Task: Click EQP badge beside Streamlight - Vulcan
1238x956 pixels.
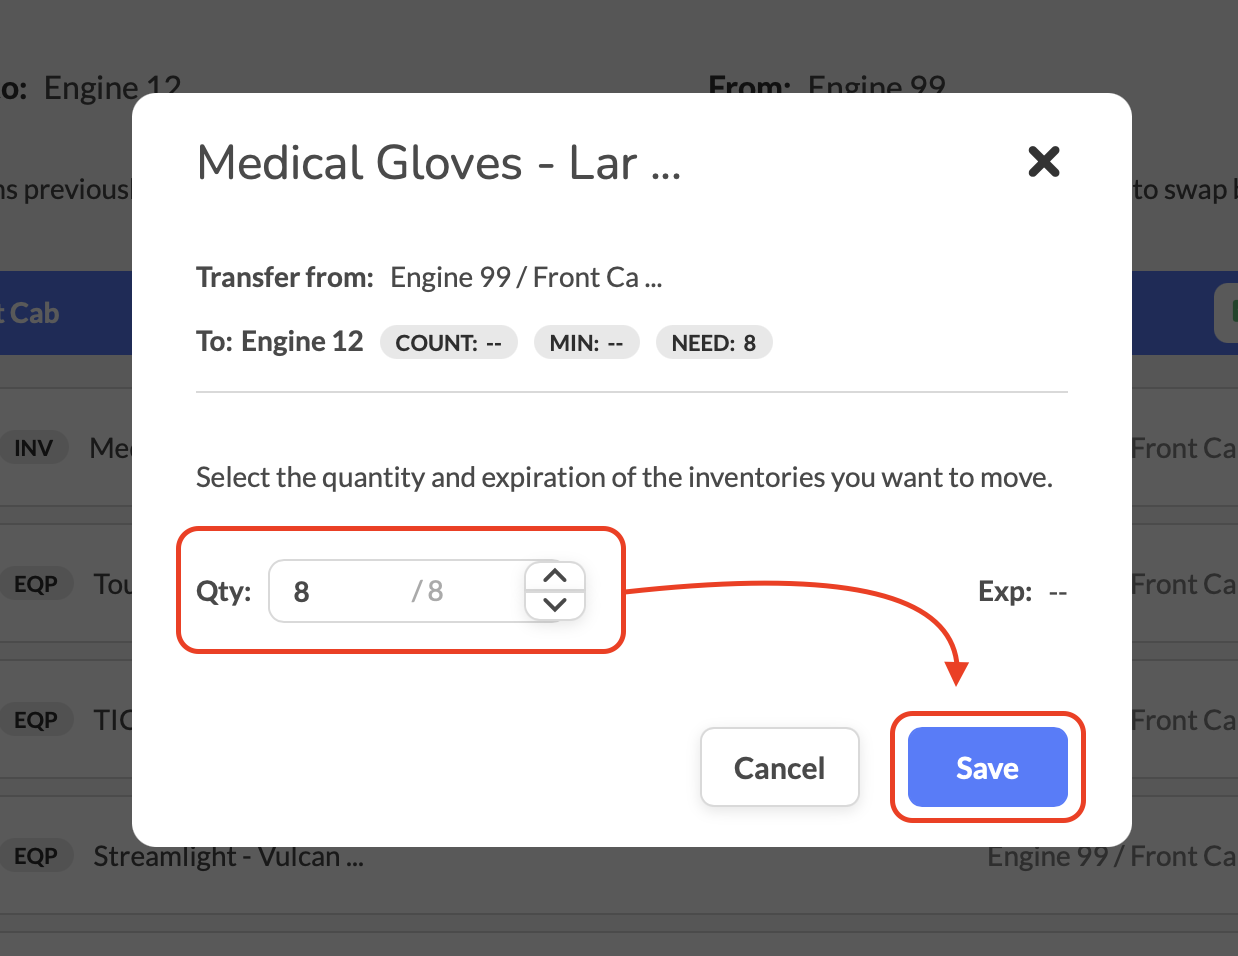Action: click(36, 856)
